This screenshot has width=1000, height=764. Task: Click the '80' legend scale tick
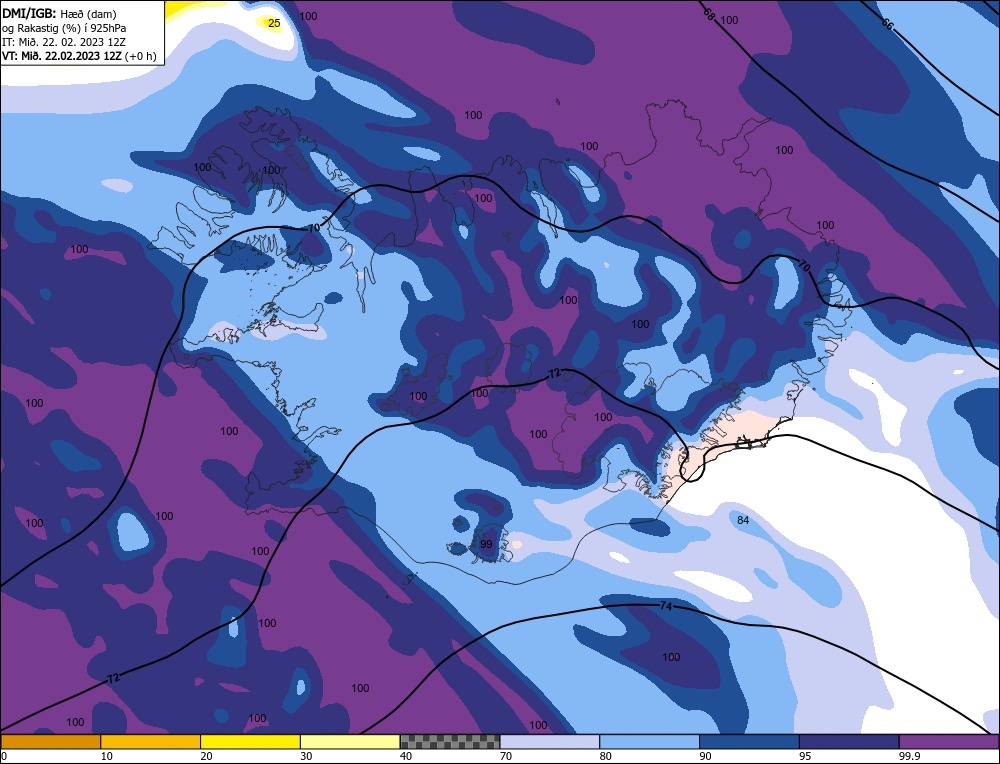(x=605, y=756)
